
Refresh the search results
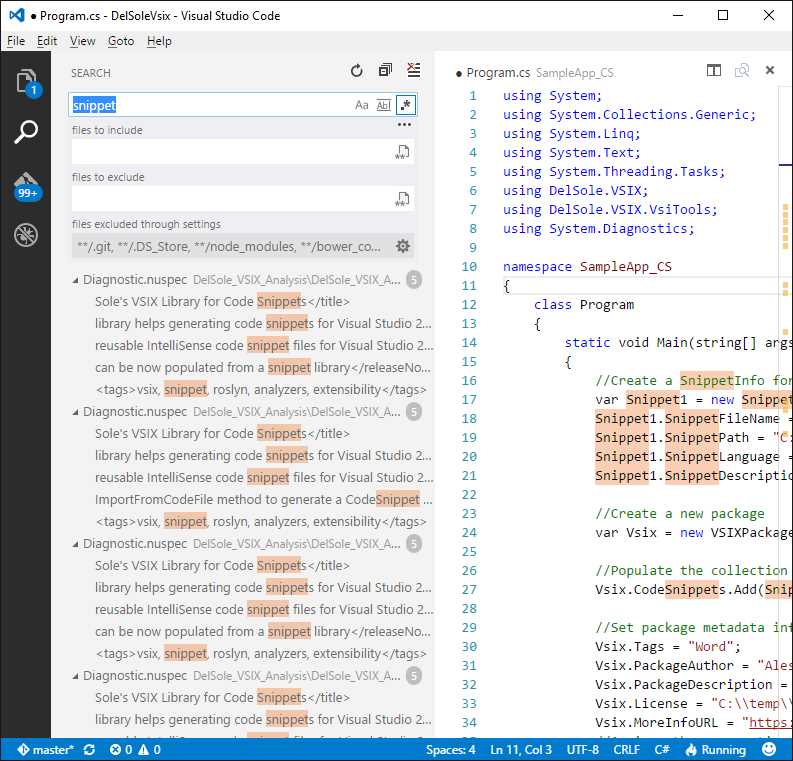[x=357, y=71]
